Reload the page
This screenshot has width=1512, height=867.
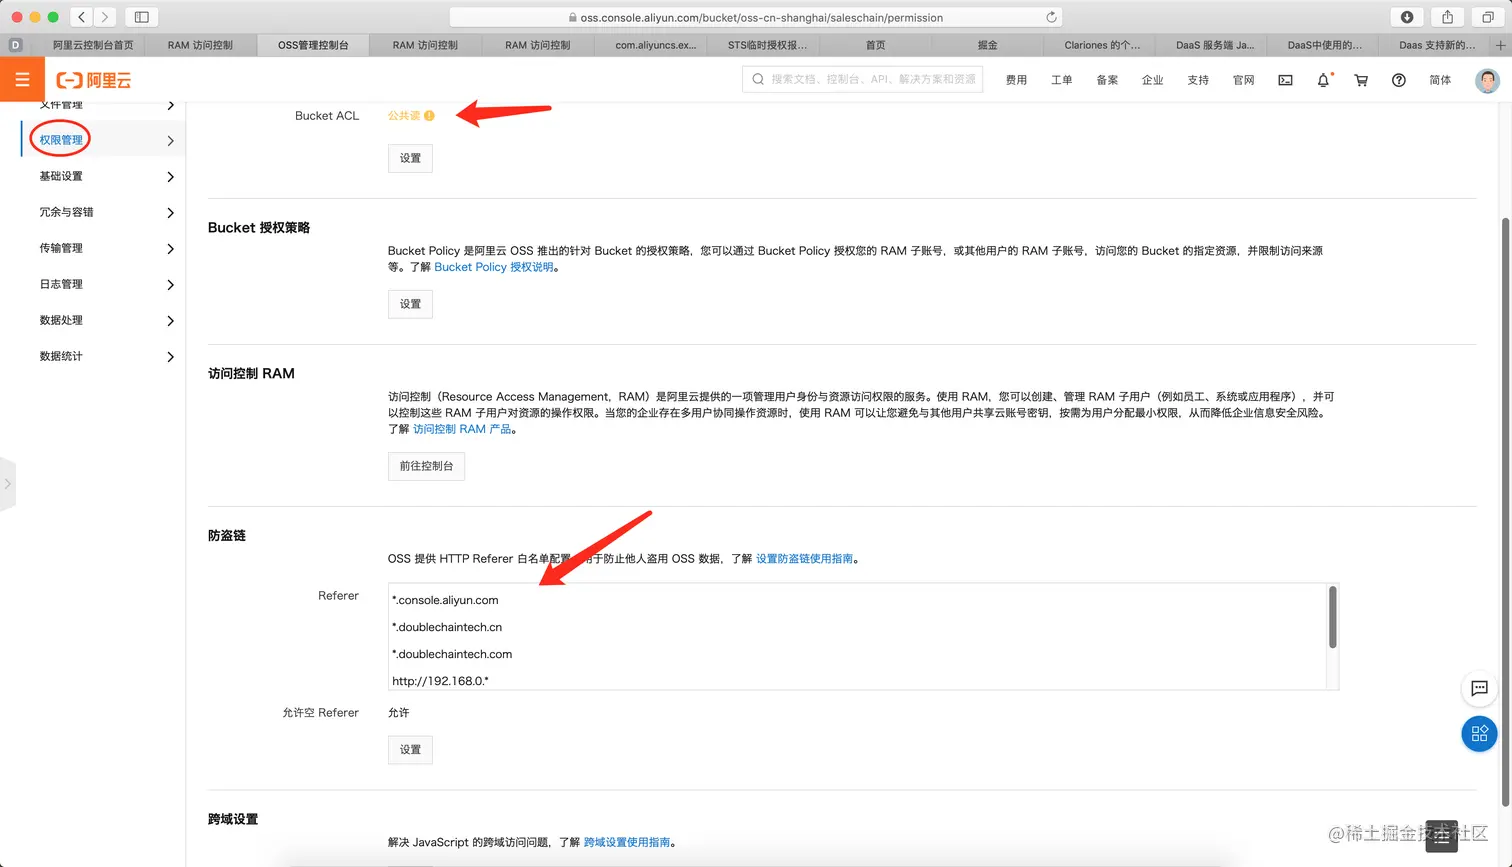tap(1051, 17)
